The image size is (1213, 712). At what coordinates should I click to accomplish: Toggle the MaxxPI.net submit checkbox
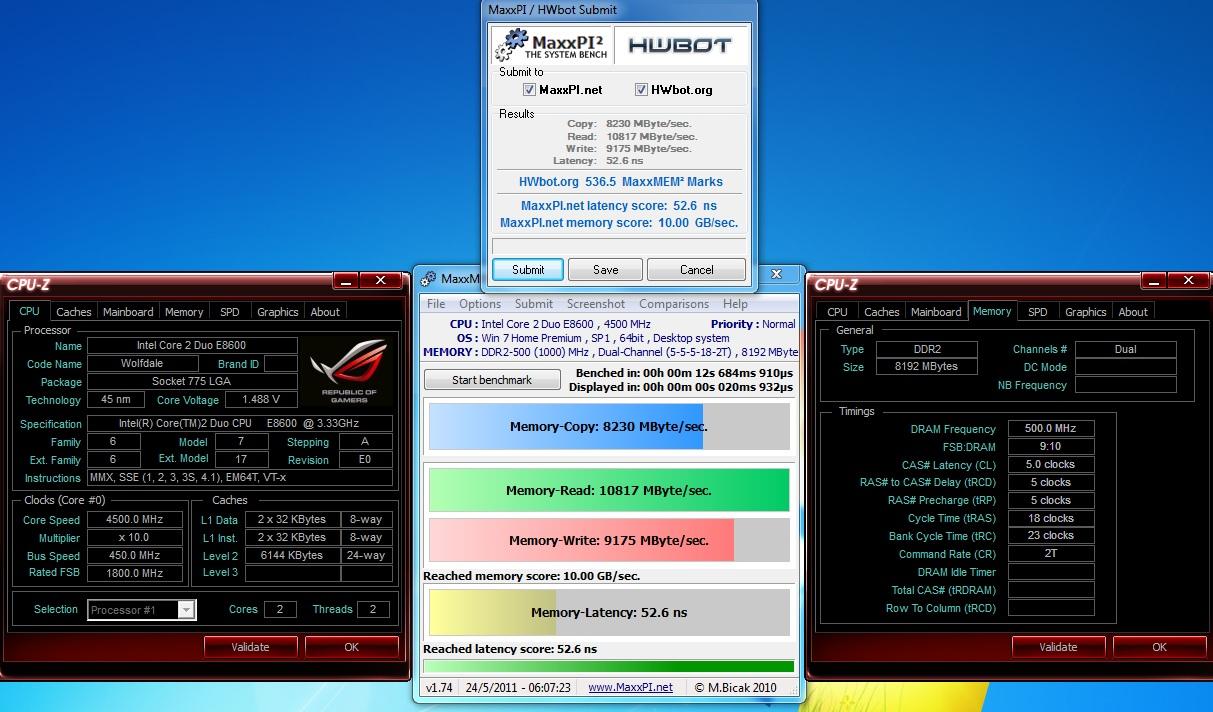pos(530,90)
